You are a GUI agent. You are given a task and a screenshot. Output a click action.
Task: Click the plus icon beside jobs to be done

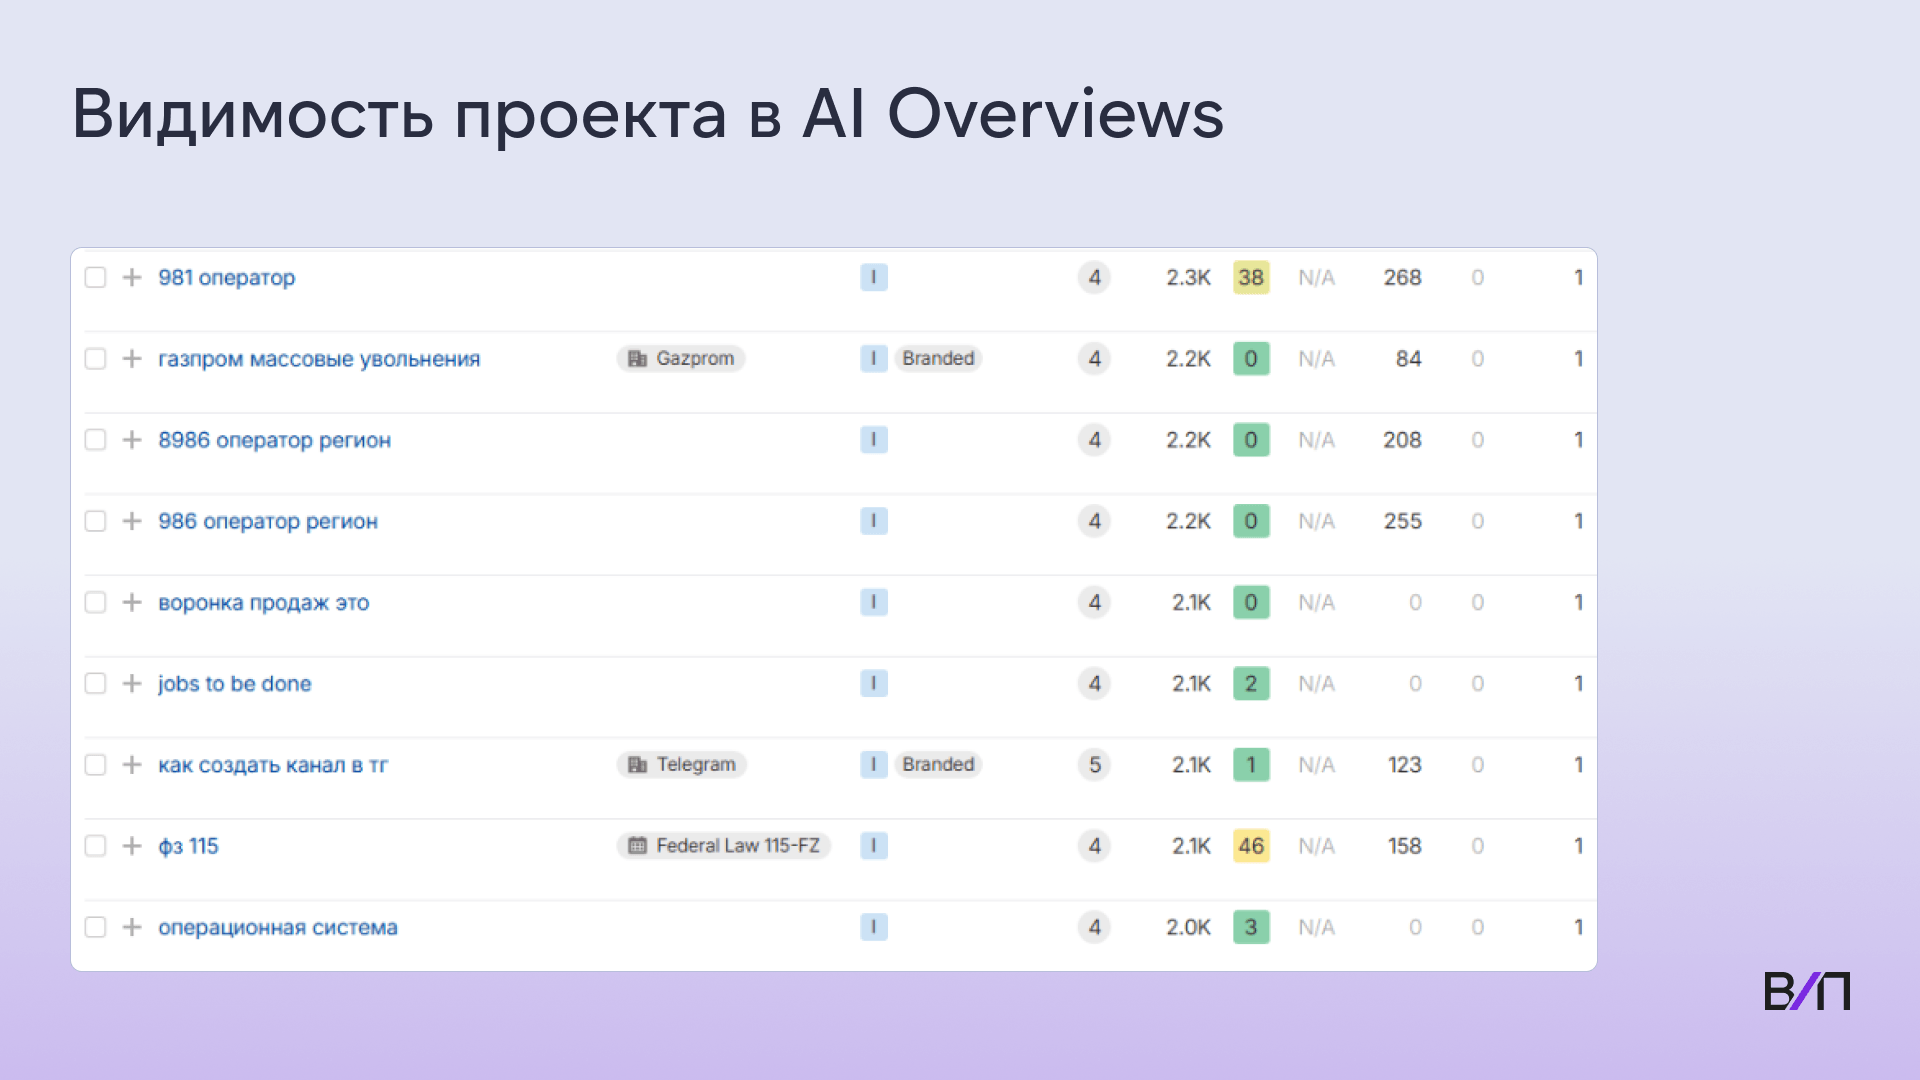pyautogui.click(x=132, y=683)
